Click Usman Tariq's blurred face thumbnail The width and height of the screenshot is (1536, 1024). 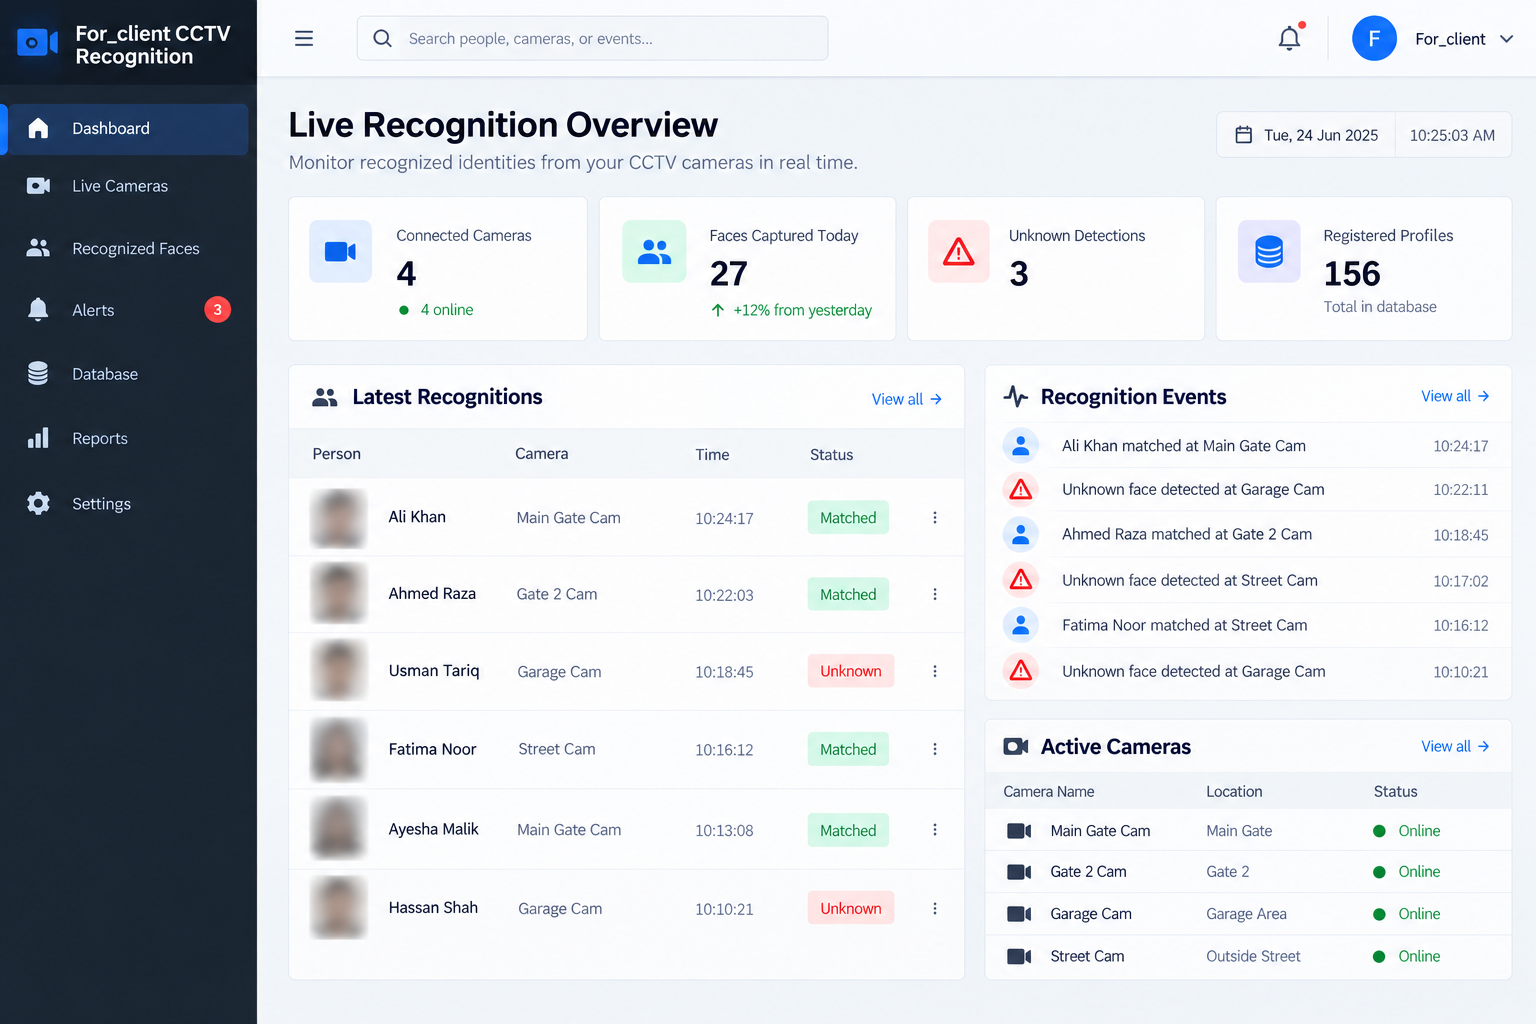(x=338, y=671)
